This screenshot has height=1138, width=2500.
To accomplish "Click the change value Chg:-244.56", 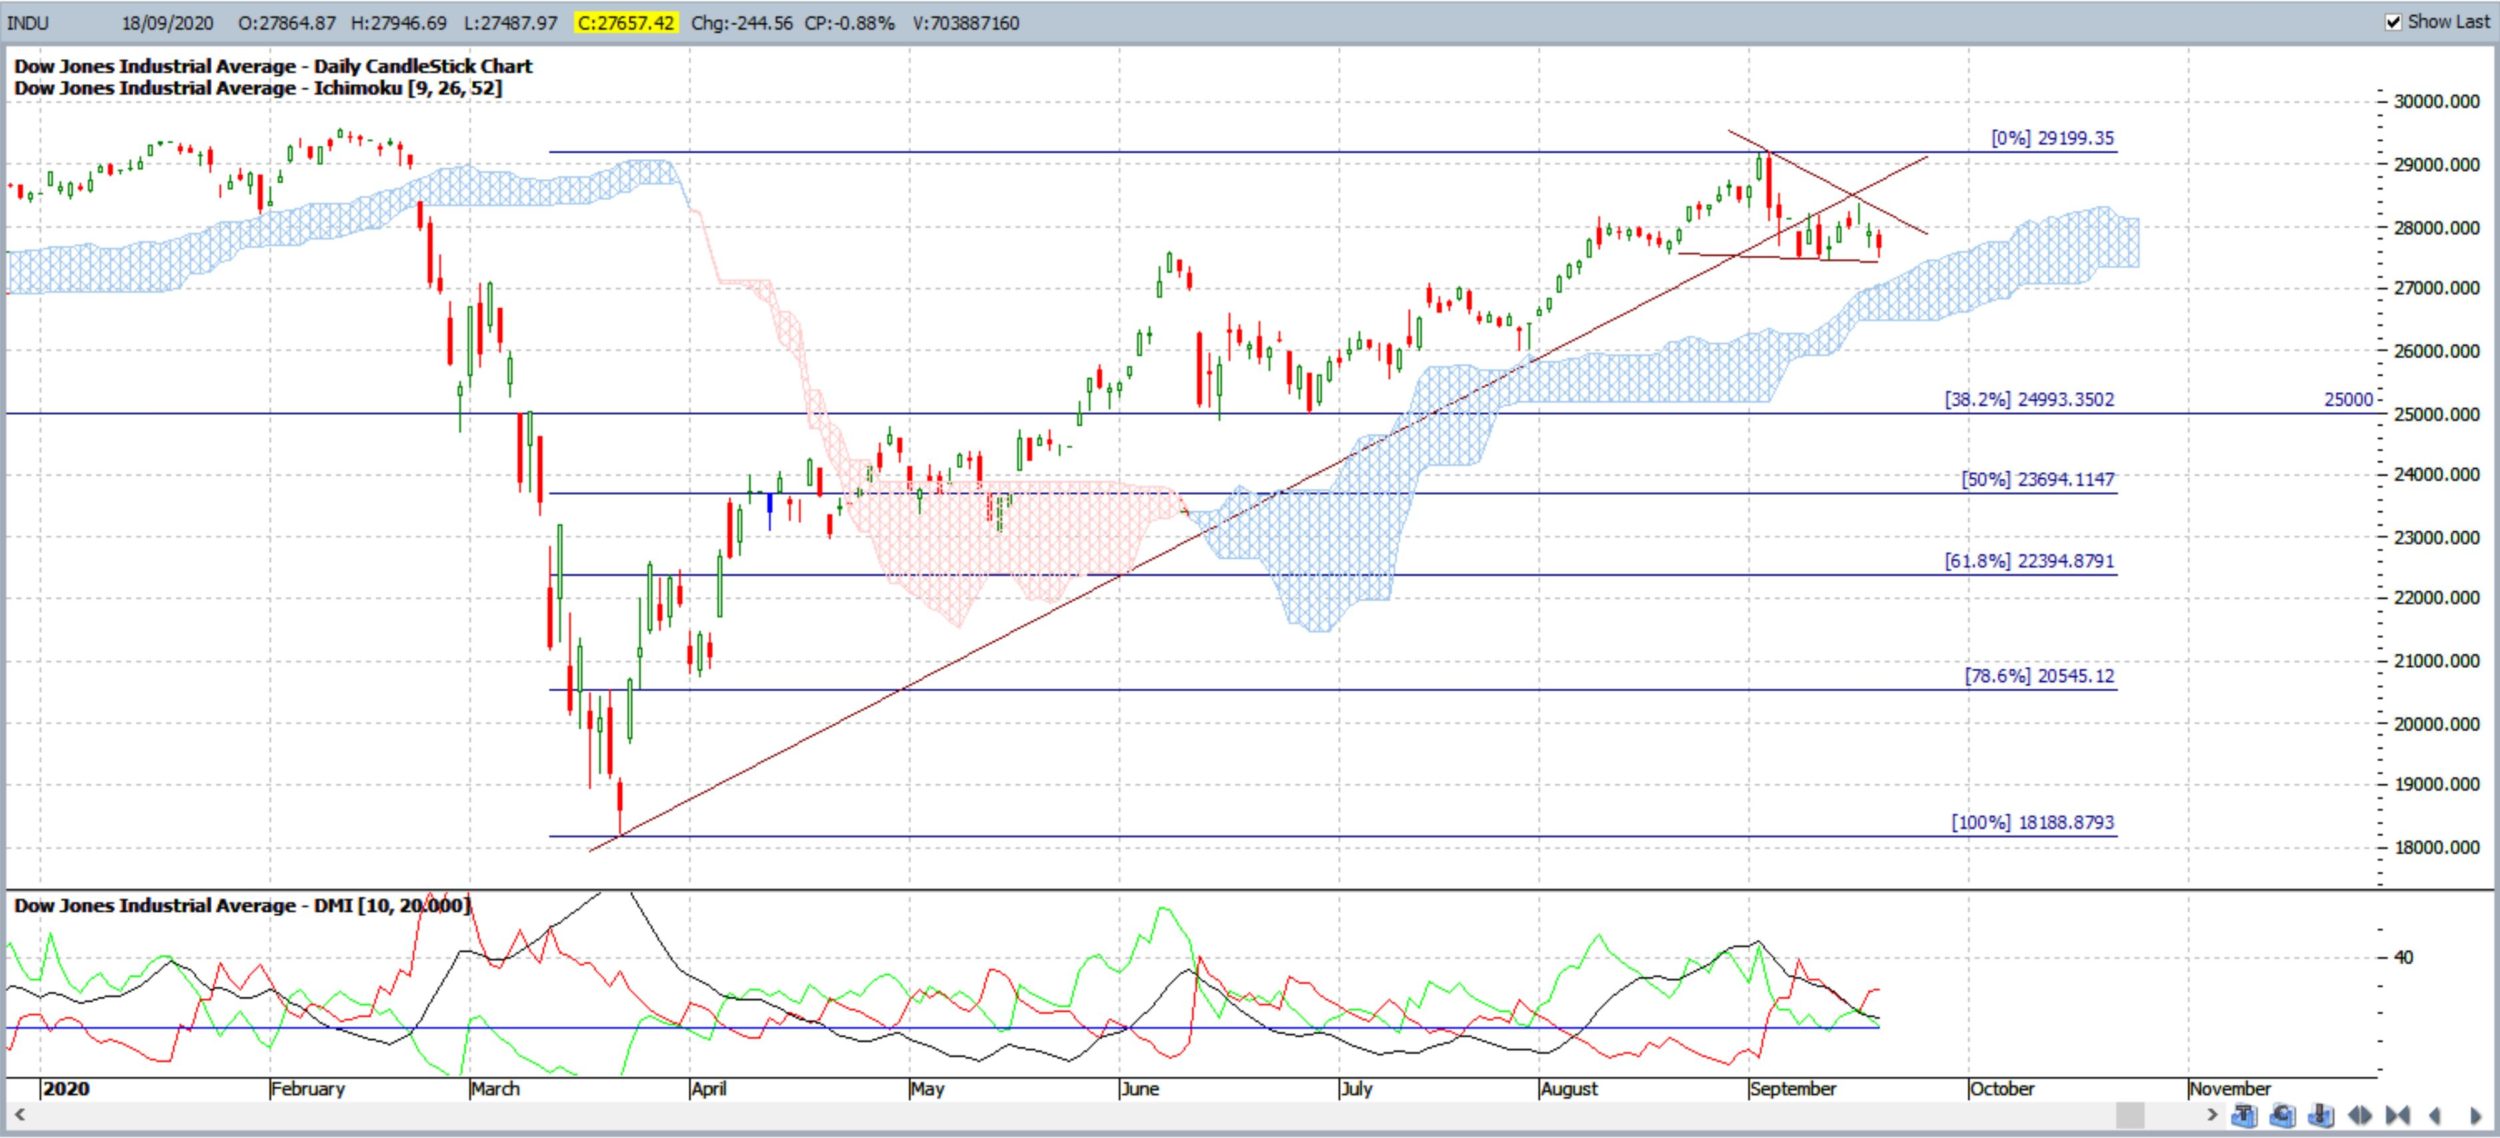I will 741,23.
